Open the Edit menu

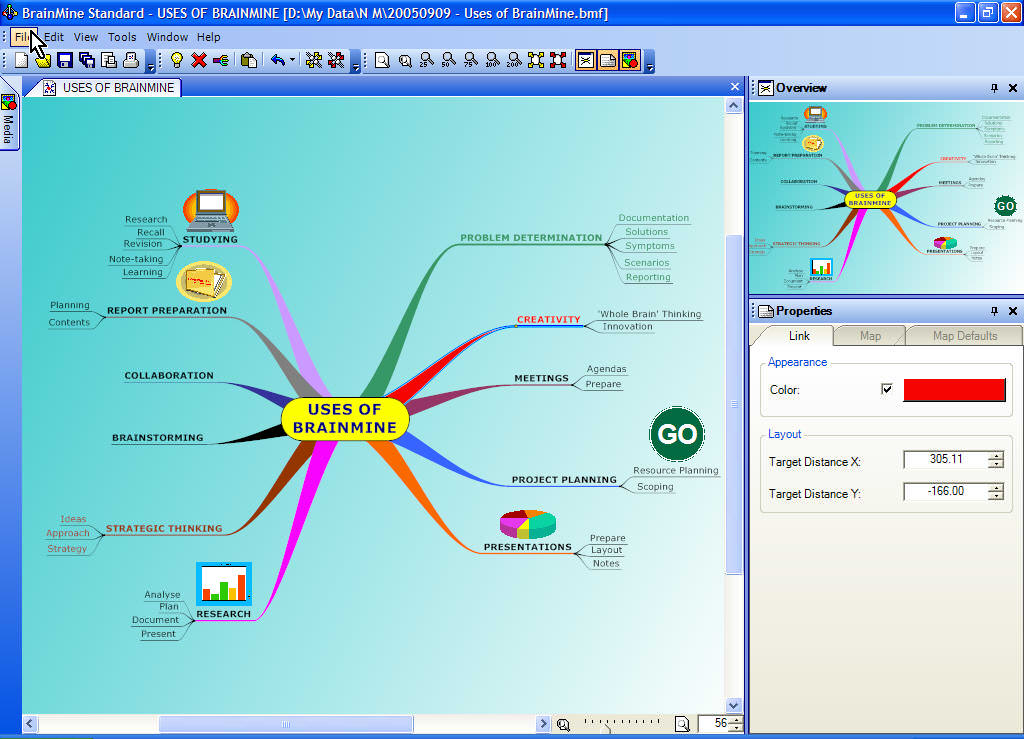pyautogui.click(x=54, y=37)
